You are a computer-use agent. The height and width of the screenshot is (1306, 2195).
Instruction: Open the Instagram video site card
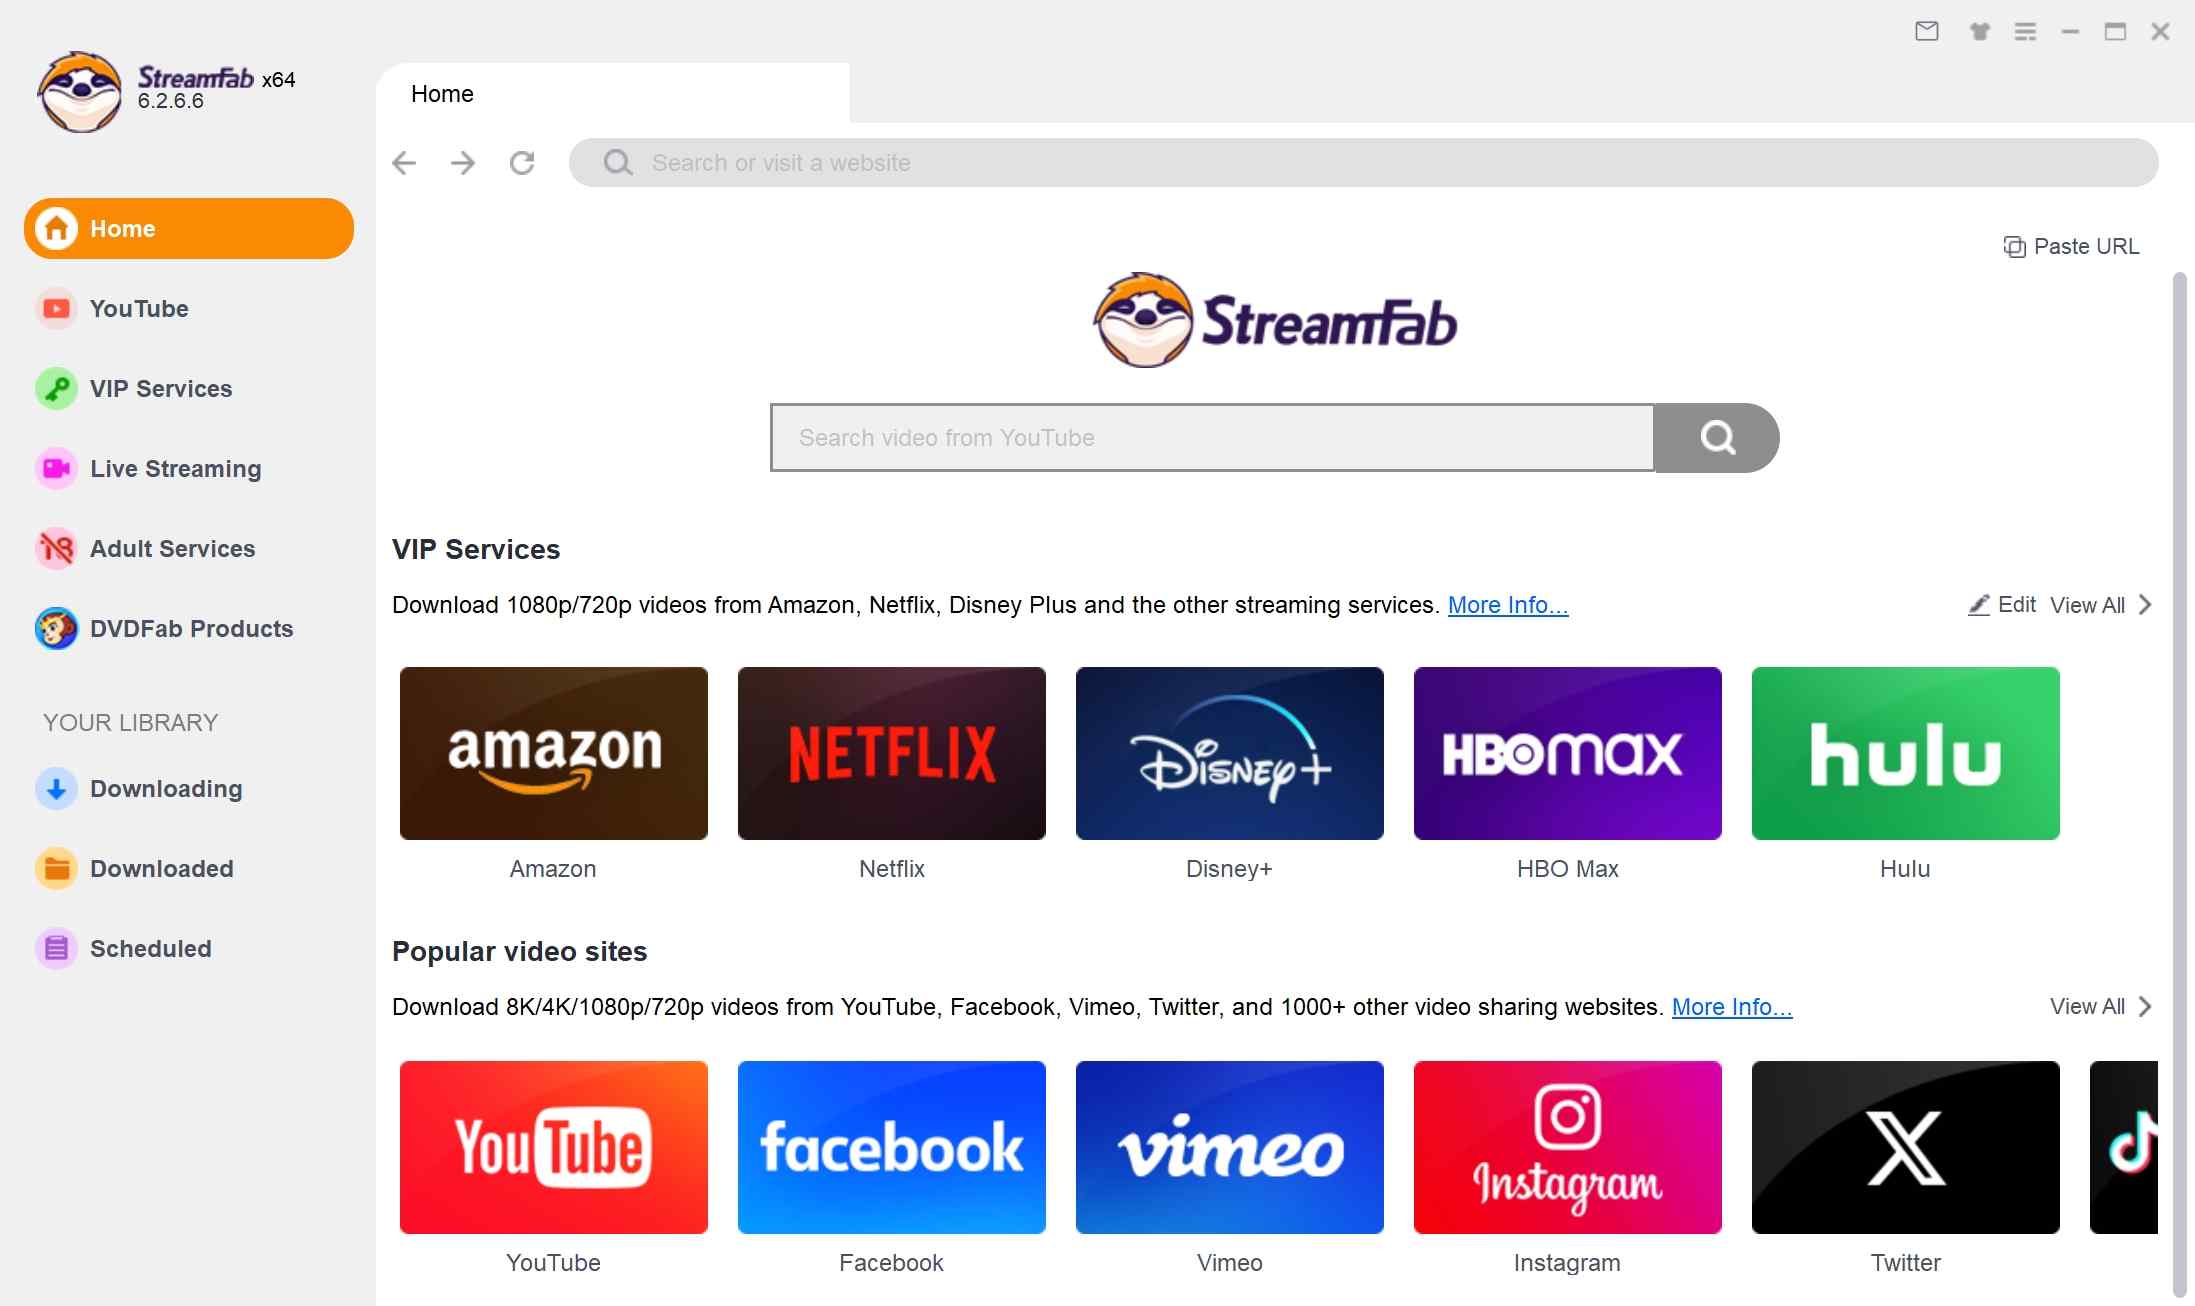1566,1147
